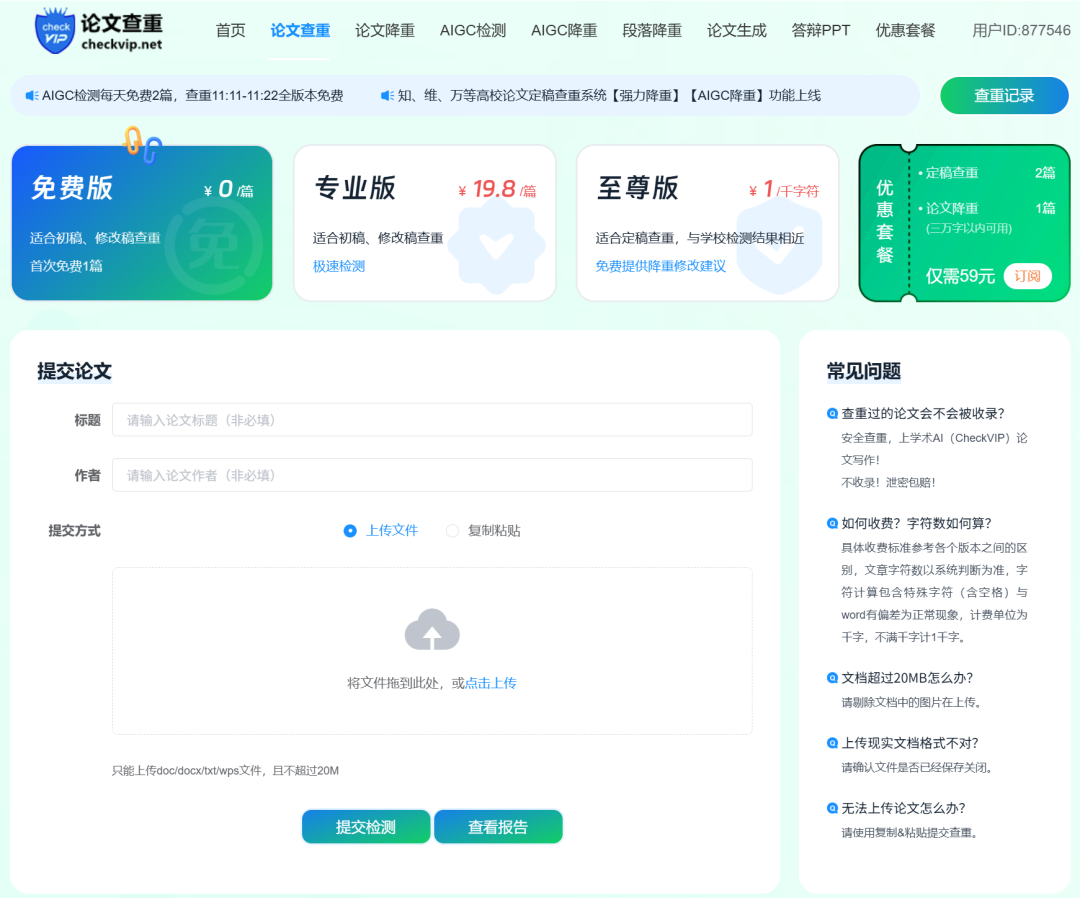
Task: Open the 答辩PPT menu item
Action: pos(820,31)
